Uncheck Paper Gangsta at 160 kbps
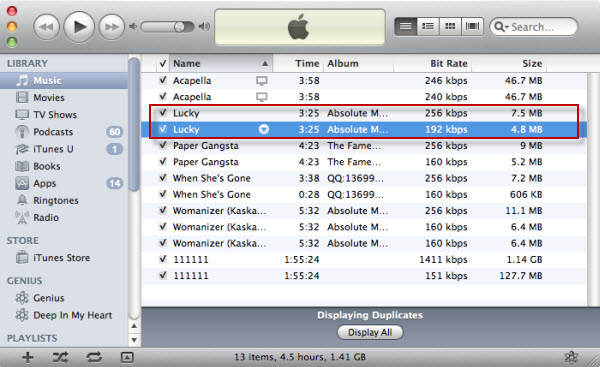 [163, 162]
